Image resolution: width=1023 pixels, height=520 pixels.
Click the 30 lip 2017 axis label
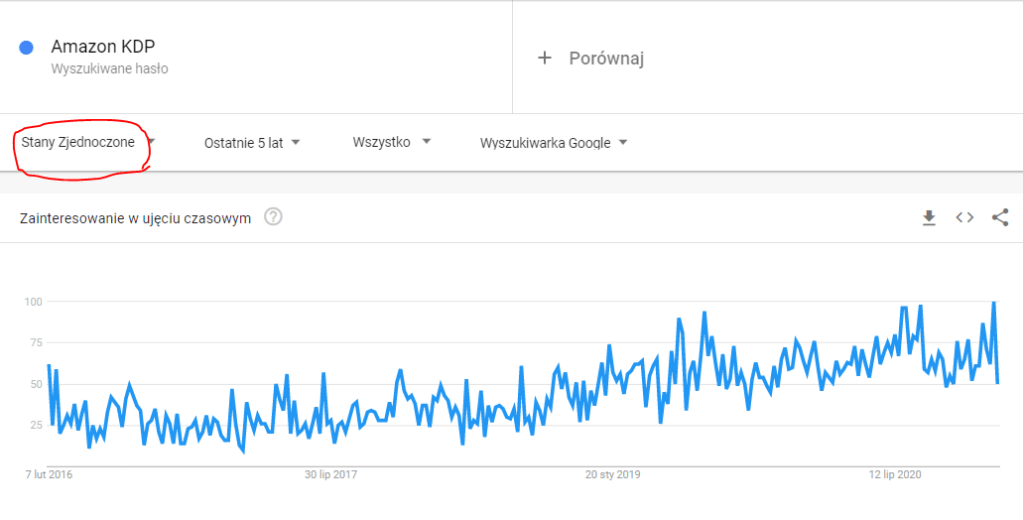coord(331,474)
